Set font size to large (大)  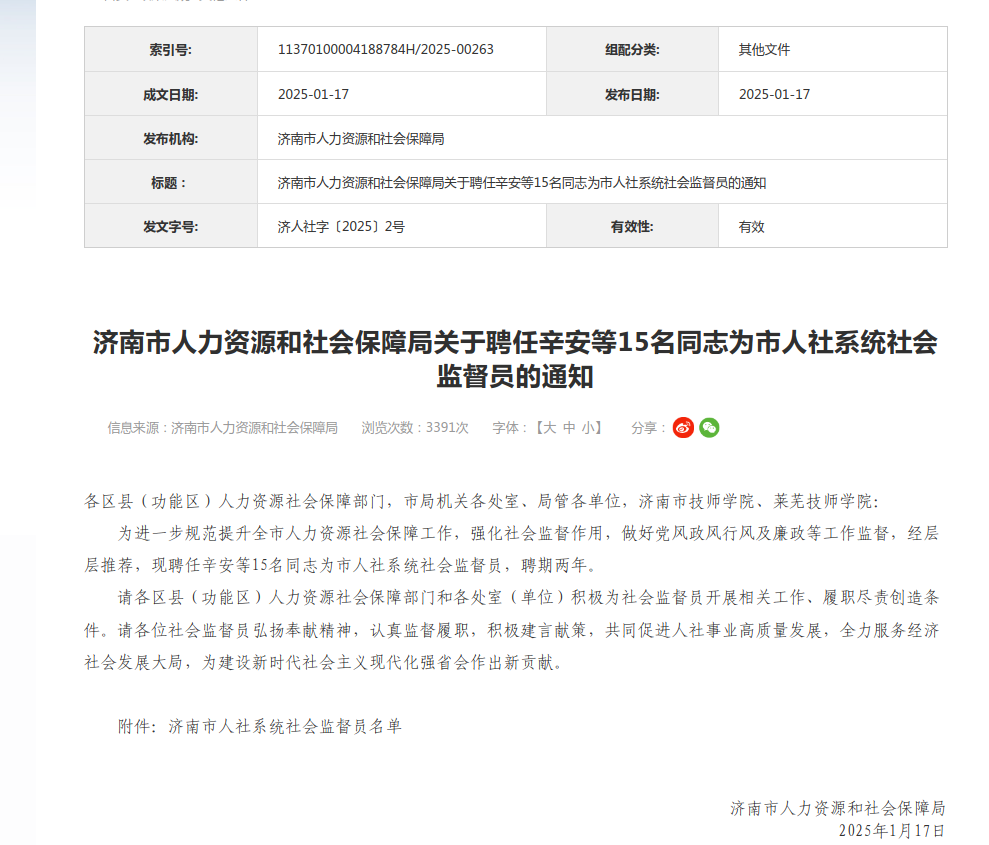[547, 428]
